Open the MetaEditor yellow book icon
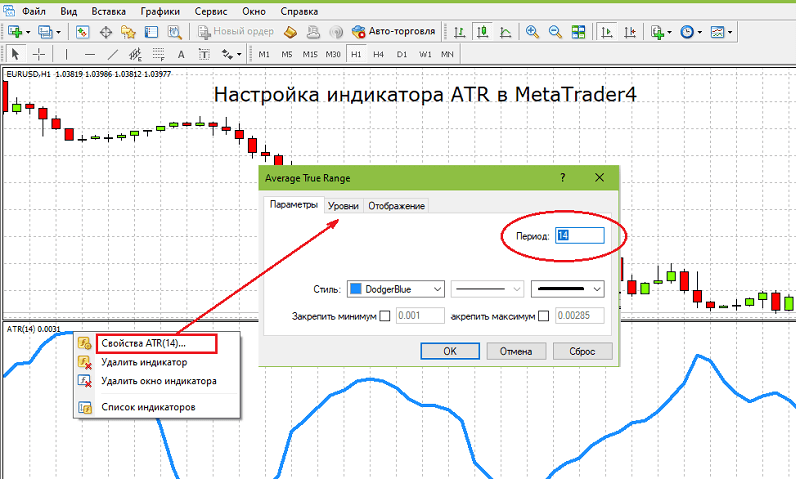 290,32
